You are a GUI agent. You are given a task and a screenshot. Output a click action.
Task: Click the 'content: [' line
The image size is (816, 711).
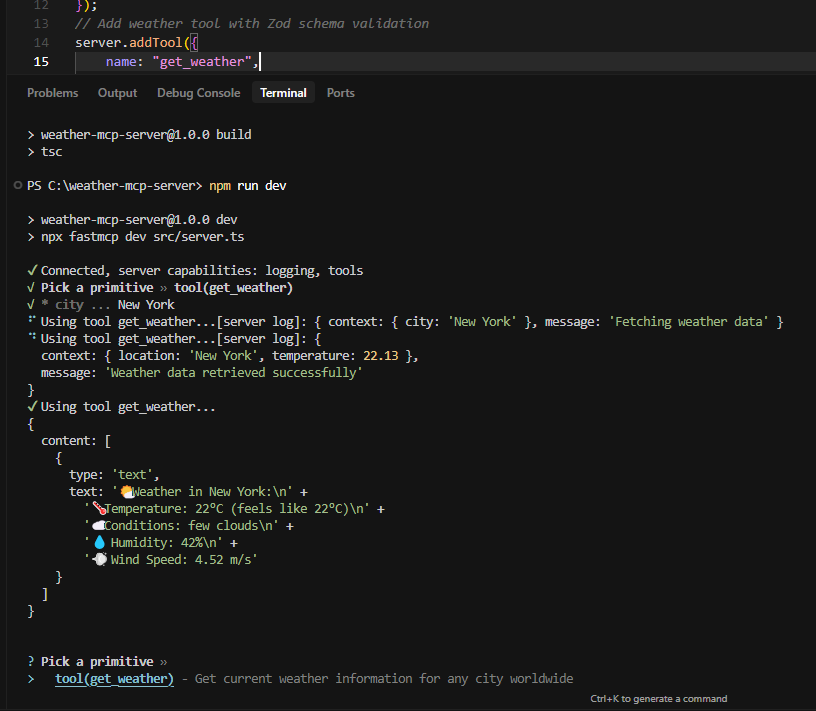tap(76, 441)
